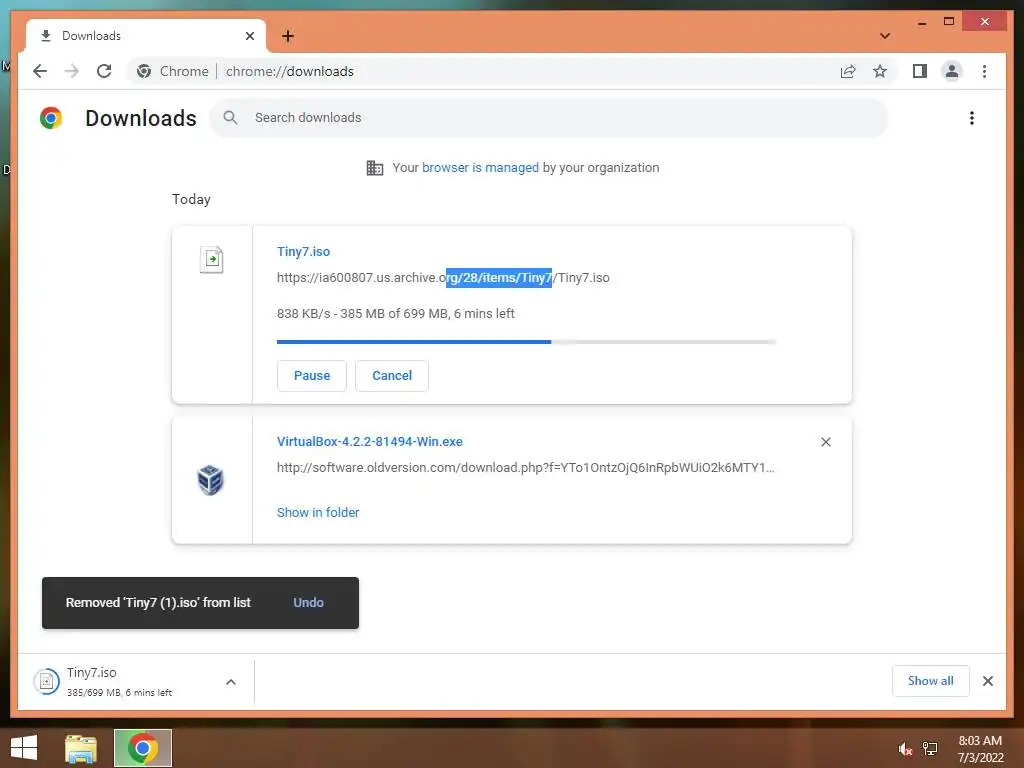
Task: Click the Tiny7.iso download progress bar
Action: [x=526, y=342]
